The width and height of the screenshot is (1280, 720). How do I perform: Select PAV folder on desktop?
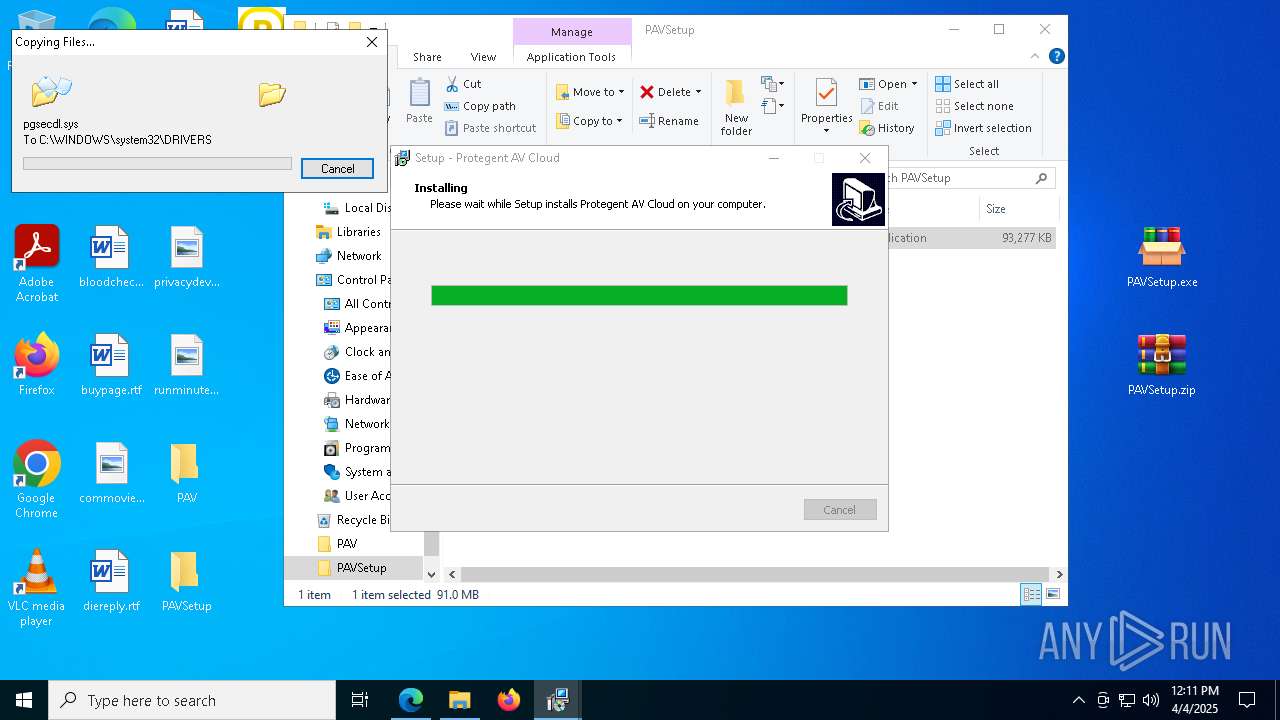click(x=186, y=473)
